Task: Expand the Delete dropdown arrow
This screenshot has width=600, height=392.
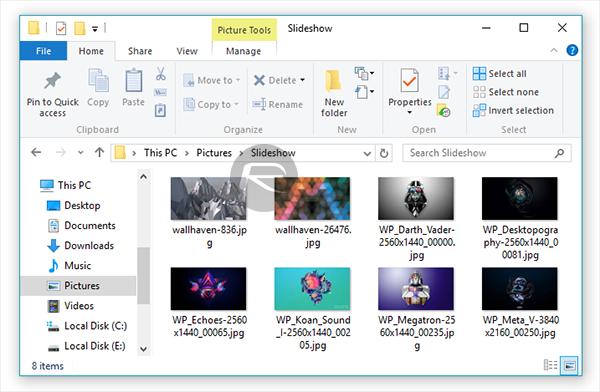Action: [302, 80]
